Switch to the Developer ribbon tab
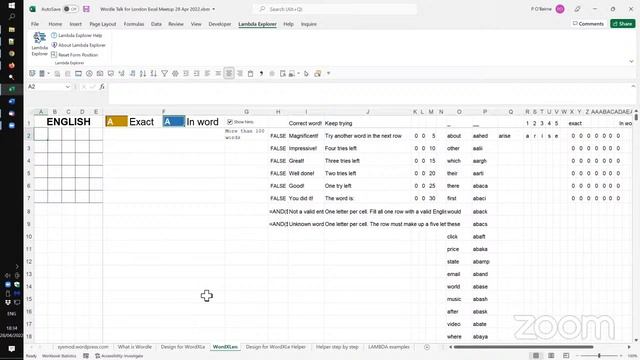Screen dimensions: 640x360 click(x=220, y=24)
